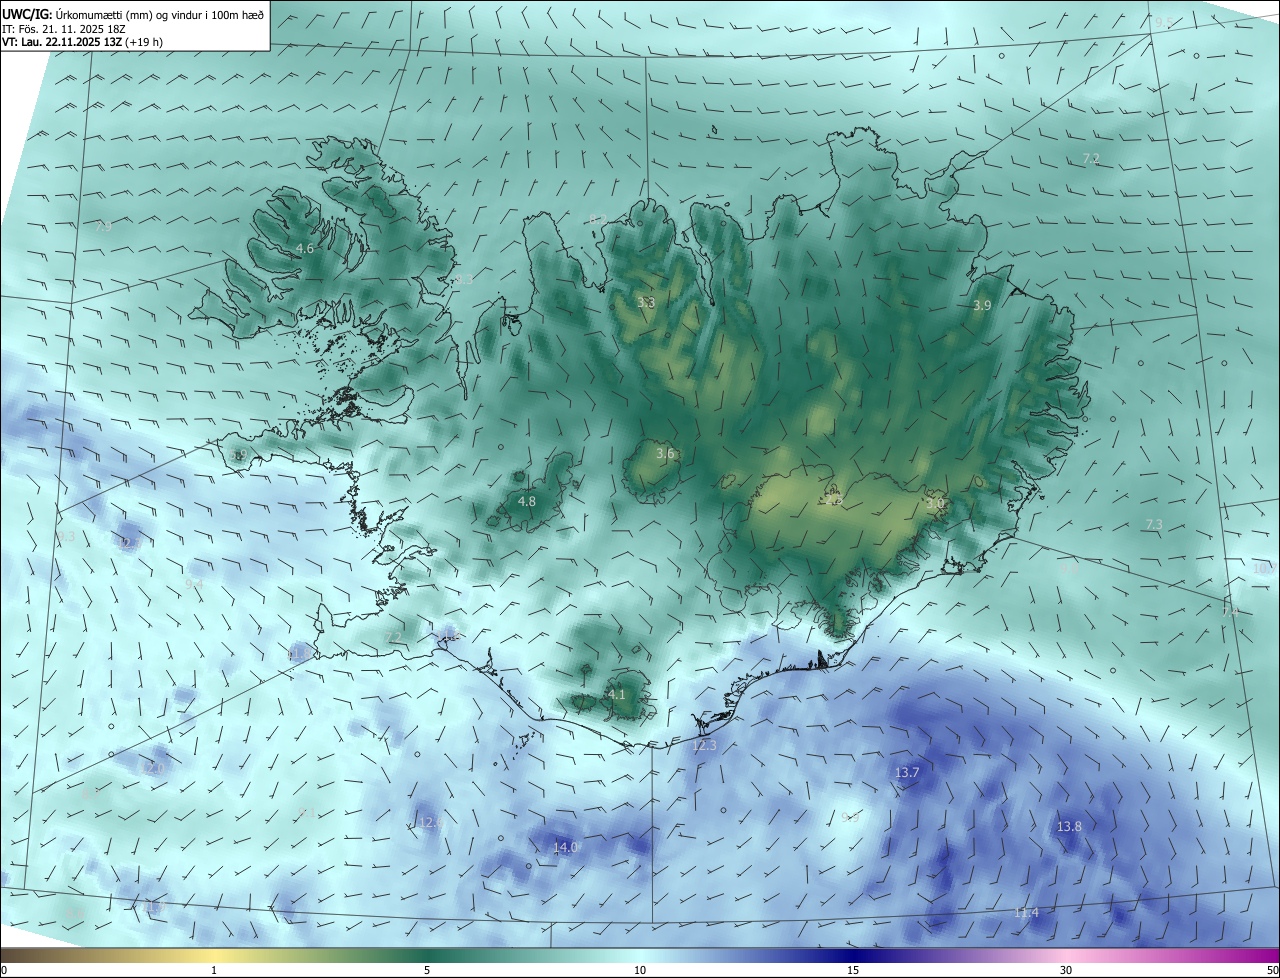Click the 3.3 value in north Iceland
The width and height of the screenshot is (1280, 978).
tap(646, 302)
